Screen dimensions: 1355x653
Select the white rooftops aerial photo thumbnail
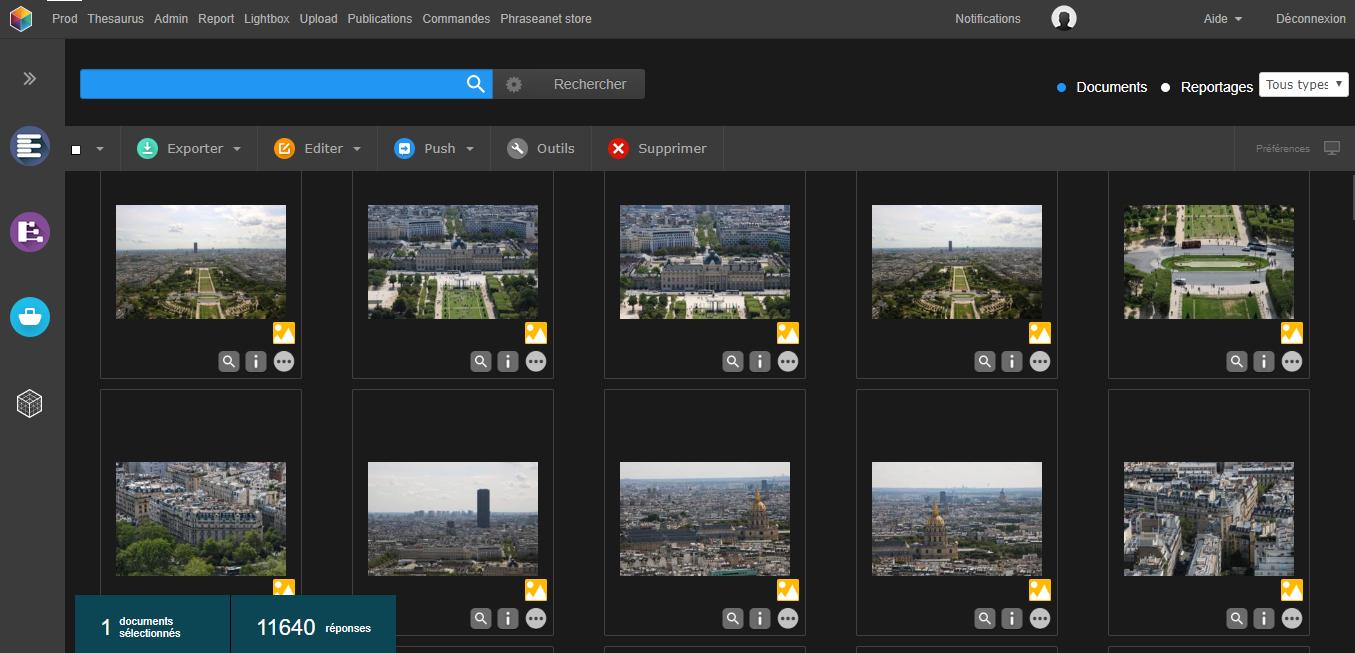point(1209,519)
